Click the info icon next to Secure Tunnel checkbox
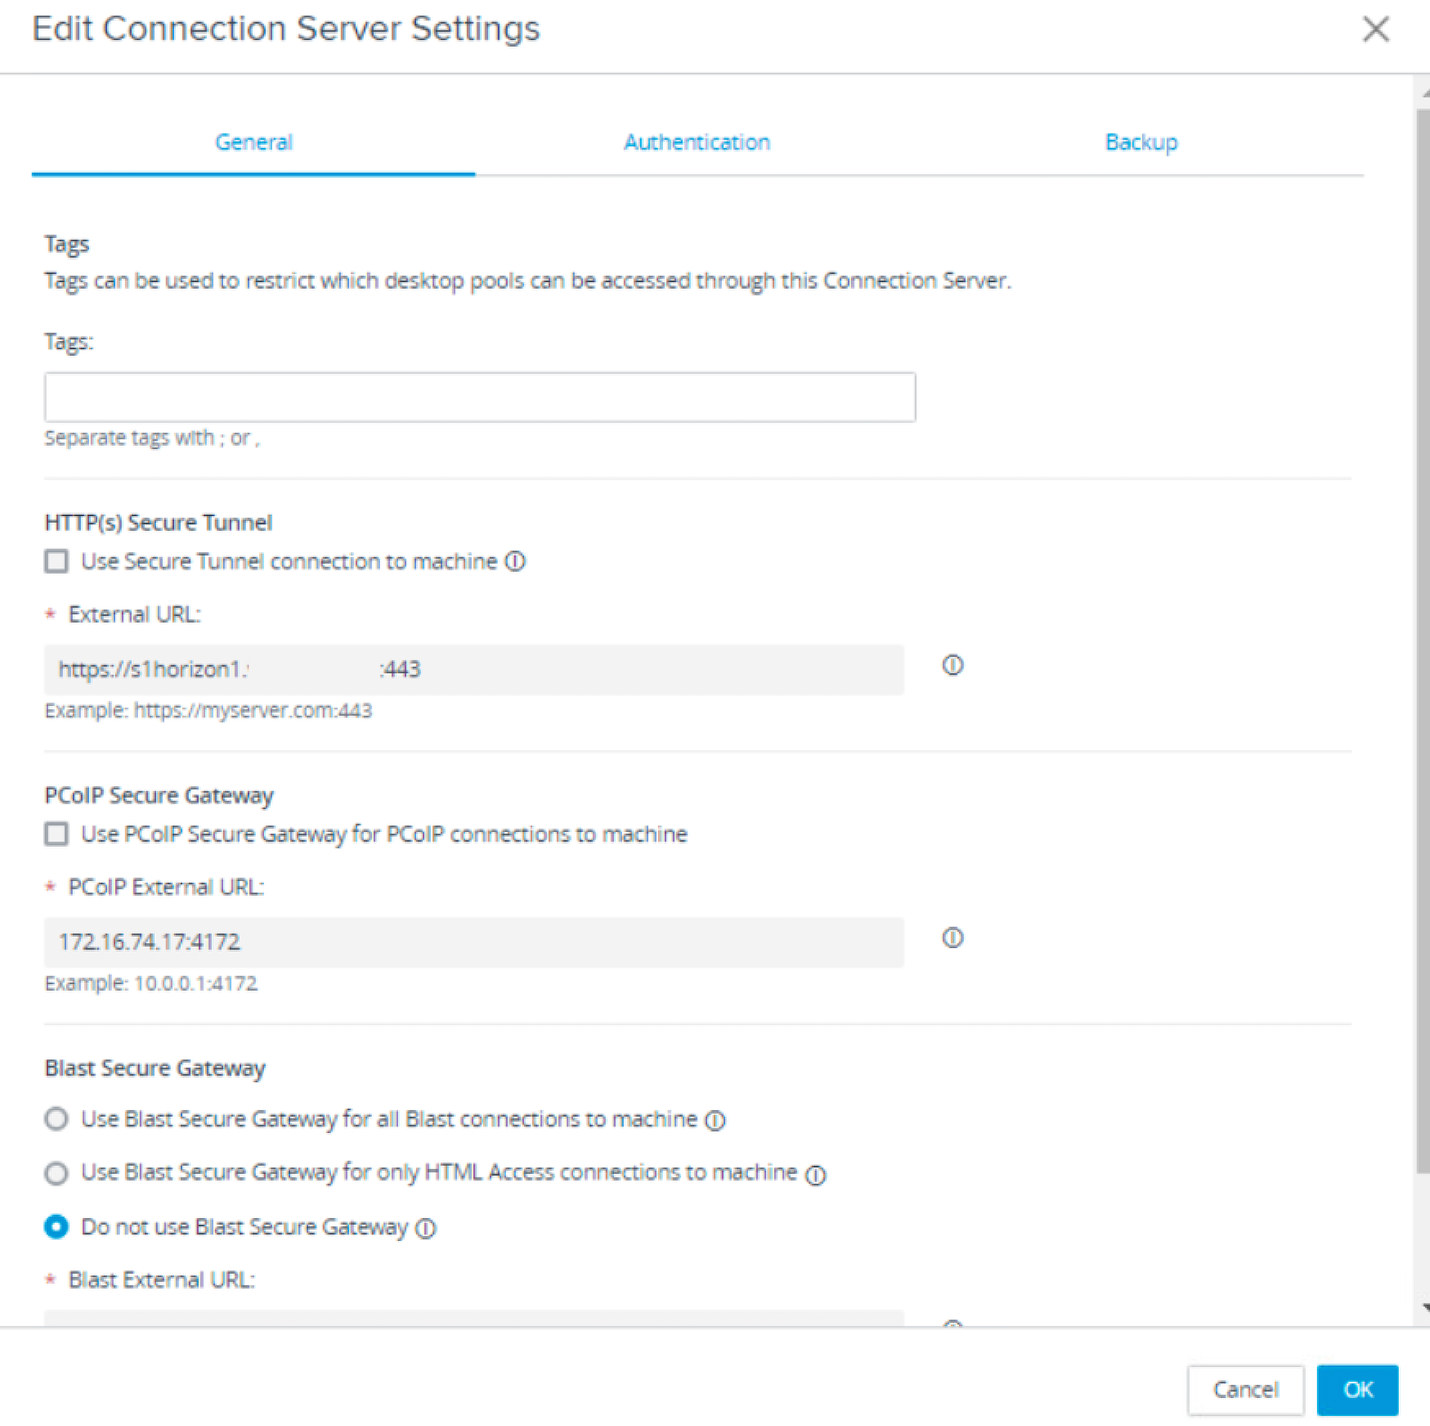This screenshot has width=1430, height=1426. (515, 561)
